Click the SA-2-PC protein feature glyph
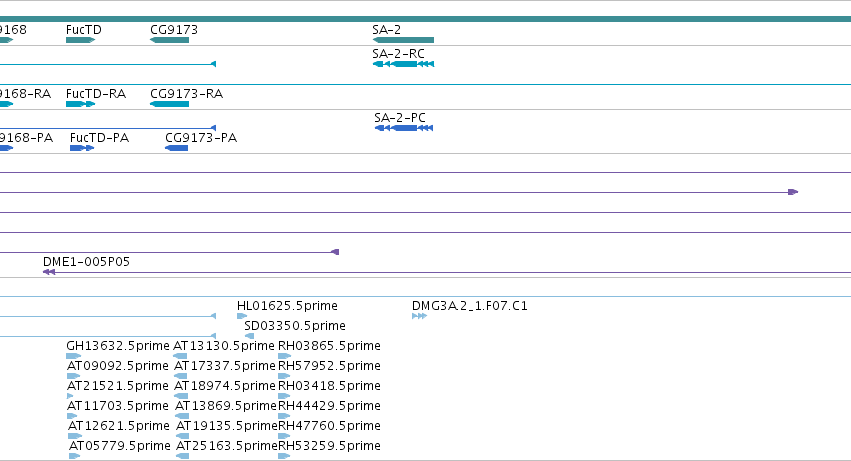Image resolution: width=851 pixels, height=461 pixels. tap(404, 128)
